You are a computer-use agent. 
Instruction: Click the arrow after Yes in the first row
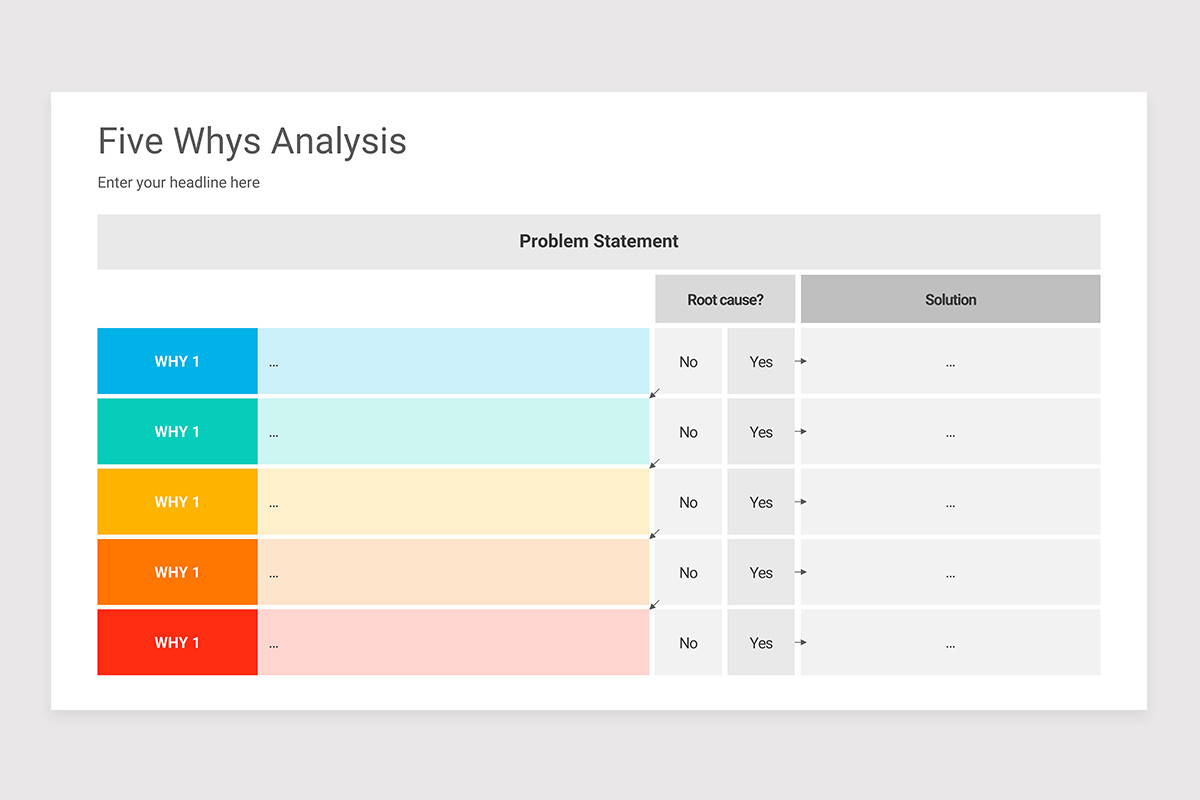click(x=800, y=361)
